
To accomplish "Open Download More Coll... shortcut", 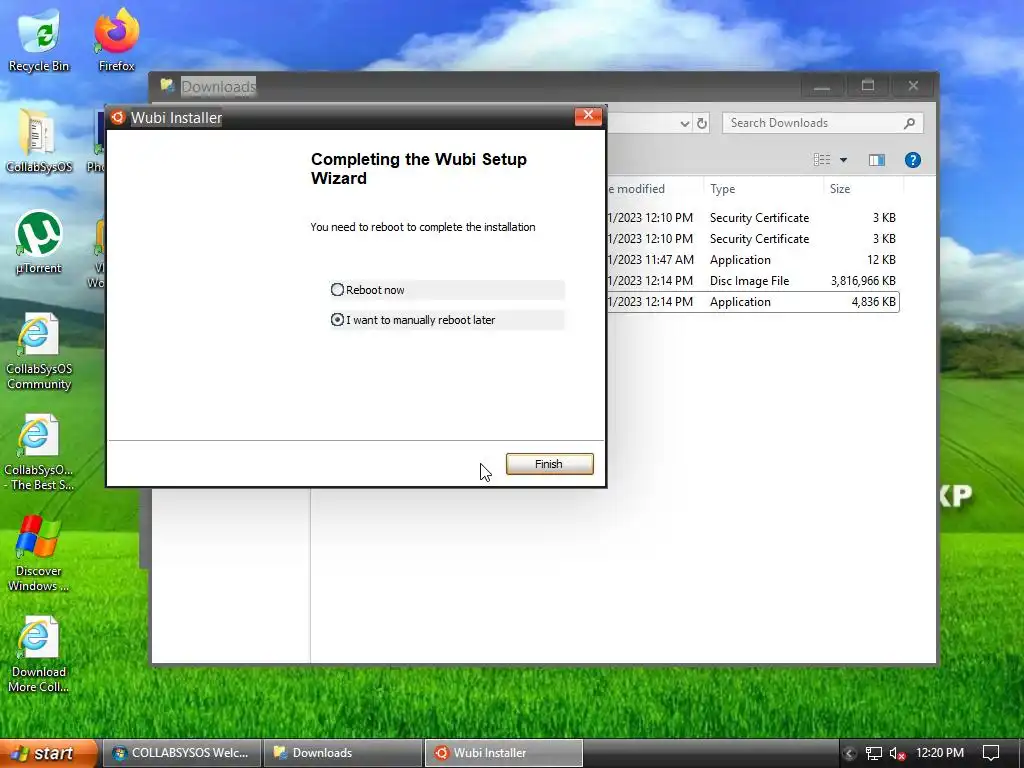I will click(39, 654).
